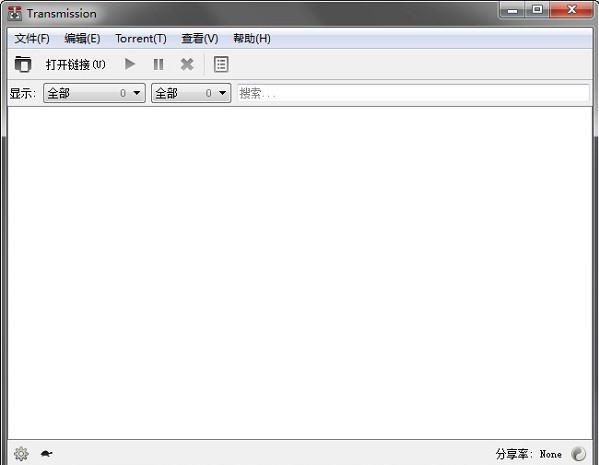Open the 编辑(E) menu
The image size is (599, 465).
(82, 39)
